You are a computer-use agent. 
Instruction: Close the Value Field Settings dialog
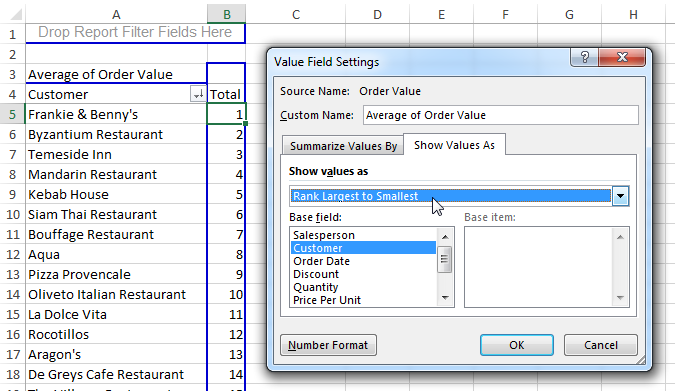coord(622,57)
